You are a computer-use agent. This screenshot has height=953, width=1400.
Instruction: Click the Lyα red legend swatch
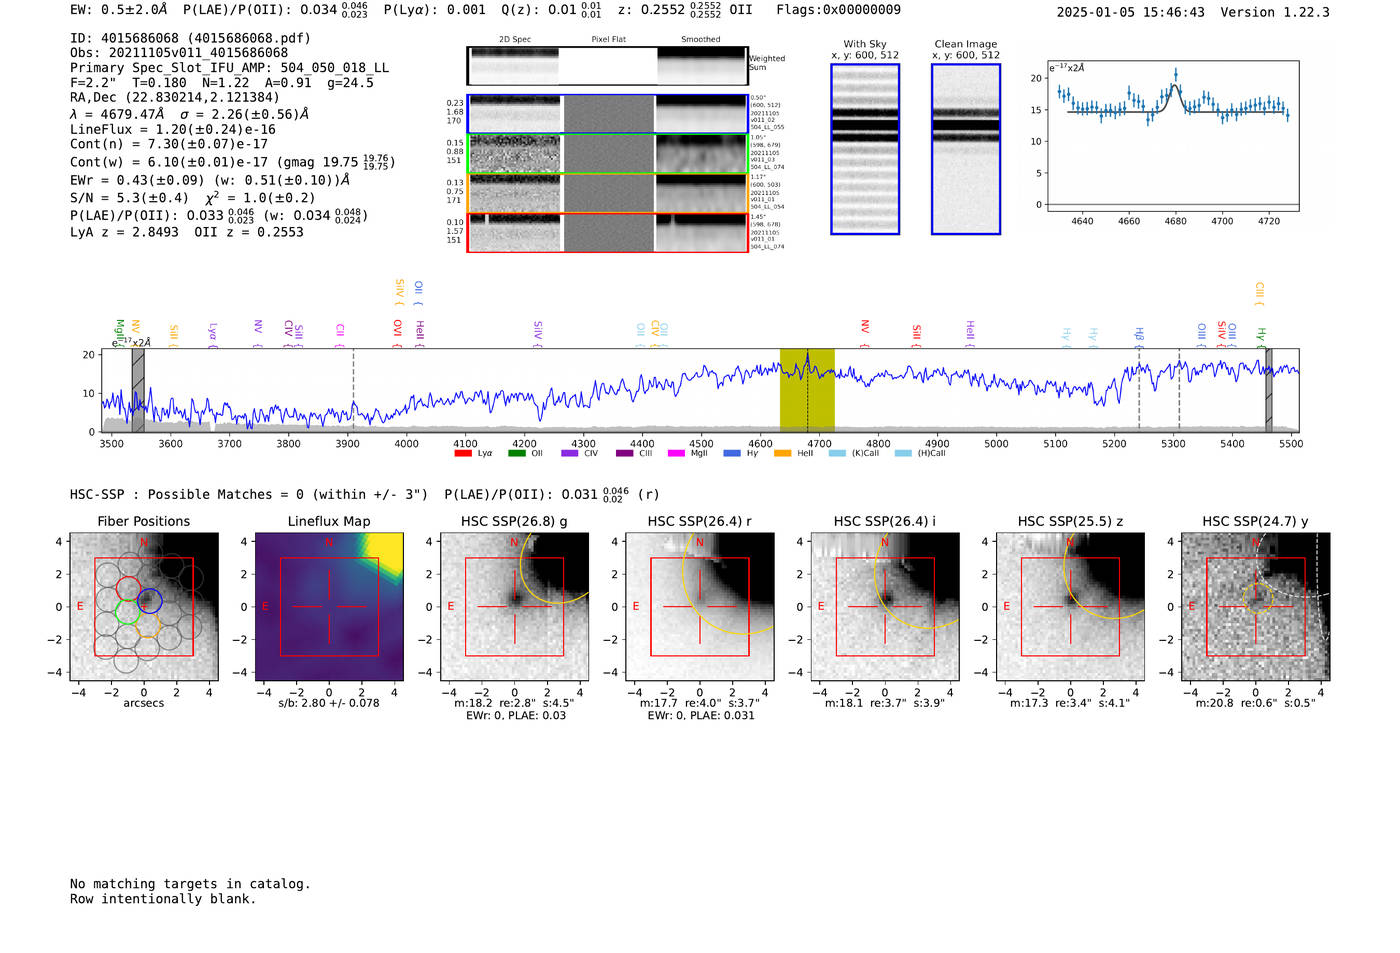click(463, 453)
